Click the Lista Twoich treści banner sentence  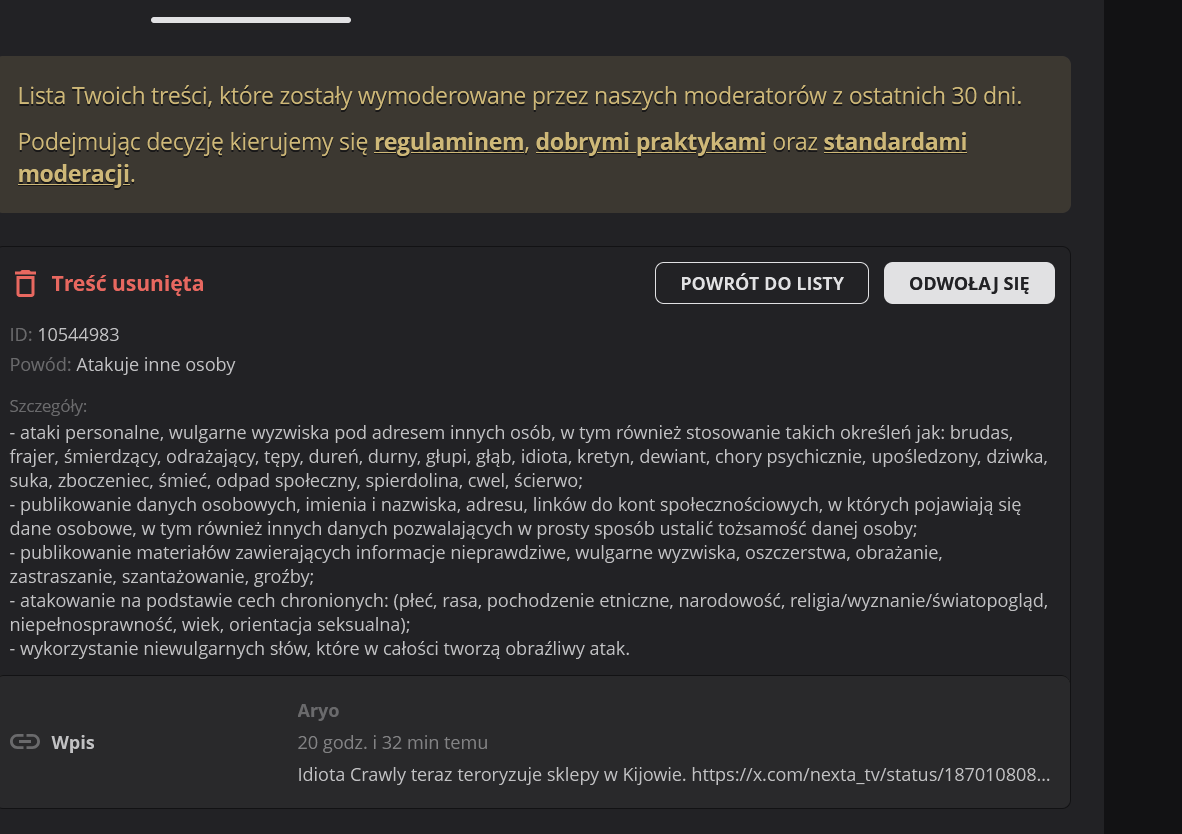pos(519,97)
